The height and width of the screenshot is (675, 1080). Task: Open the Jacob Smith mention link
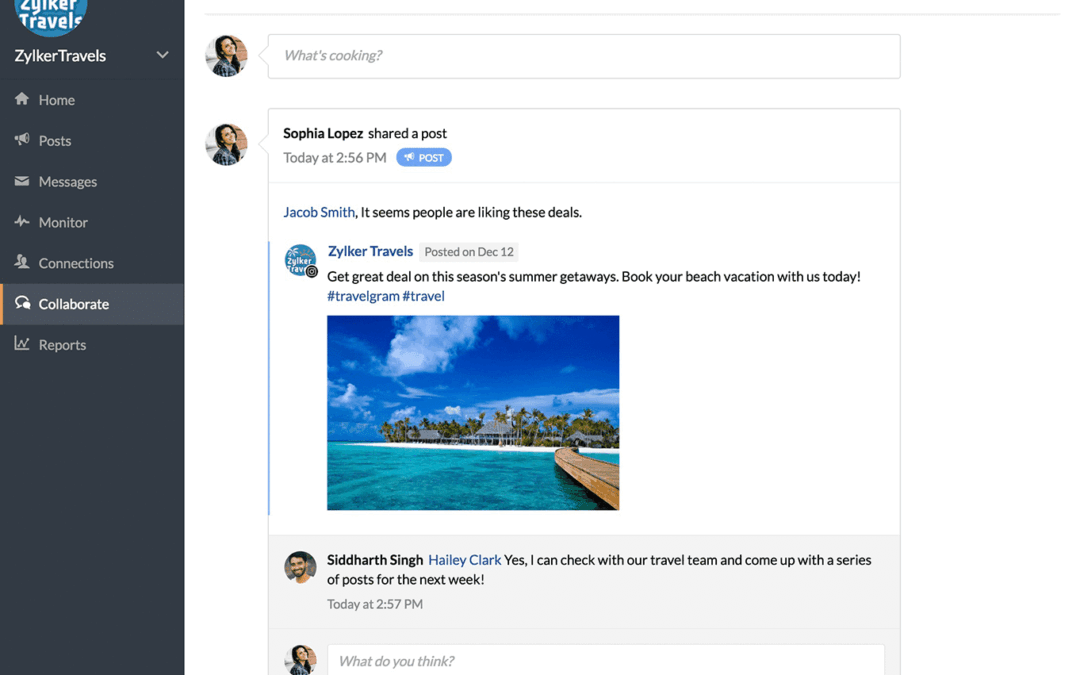319,212
